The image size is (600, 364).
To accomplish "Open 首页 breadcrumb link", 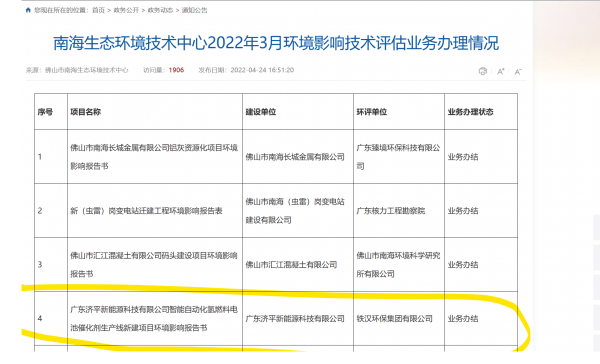I will point(98,10).
